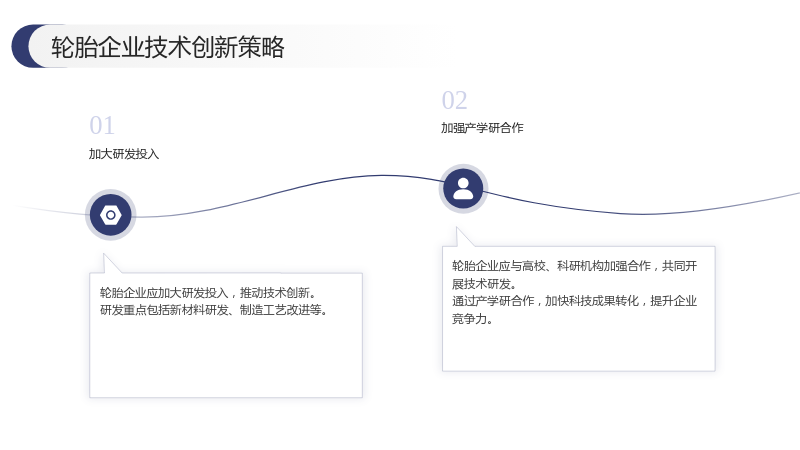Click the text line 研发重点包括新材料研发
800x450 pixels.
(x=164, y=310)
